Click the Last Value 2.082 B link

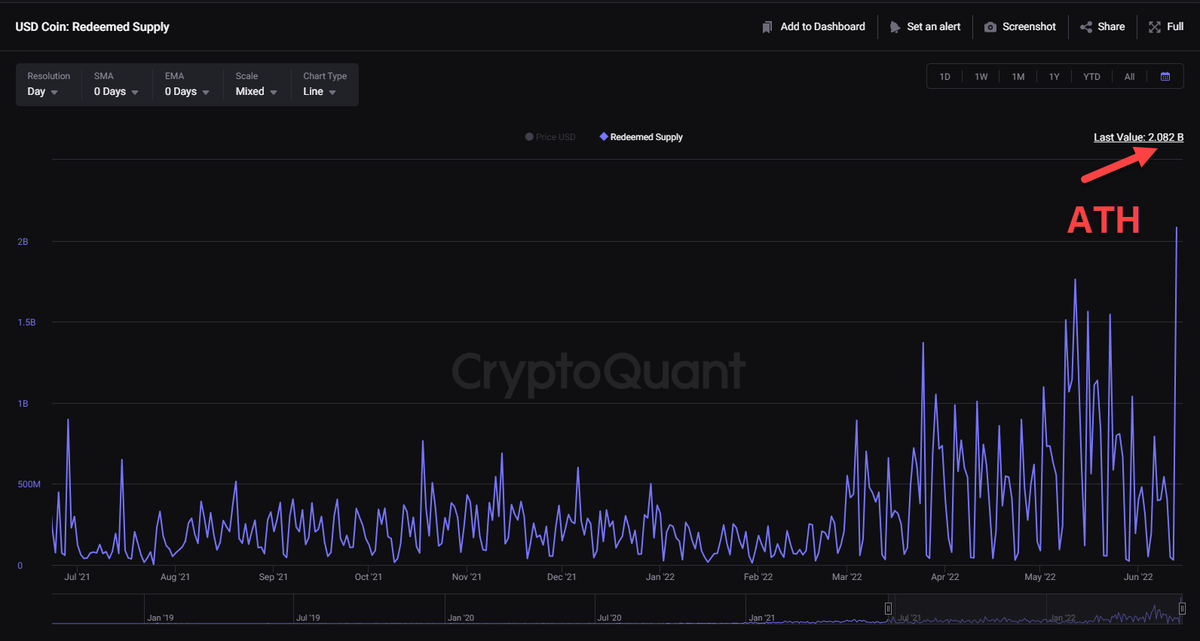coord(1138,137)
